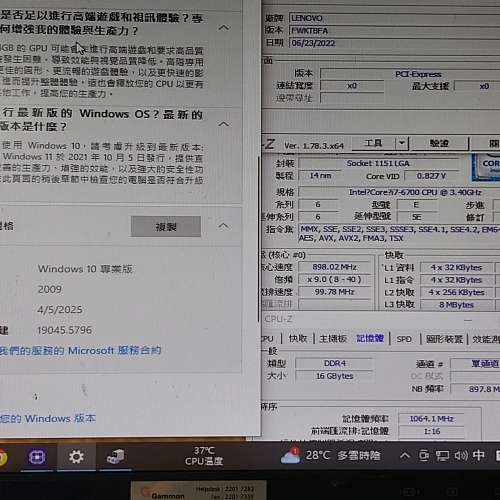Screen dimensions: 500x500
Task: Click the Intel Core logo in CPU-Z
Action: [486, 168]
